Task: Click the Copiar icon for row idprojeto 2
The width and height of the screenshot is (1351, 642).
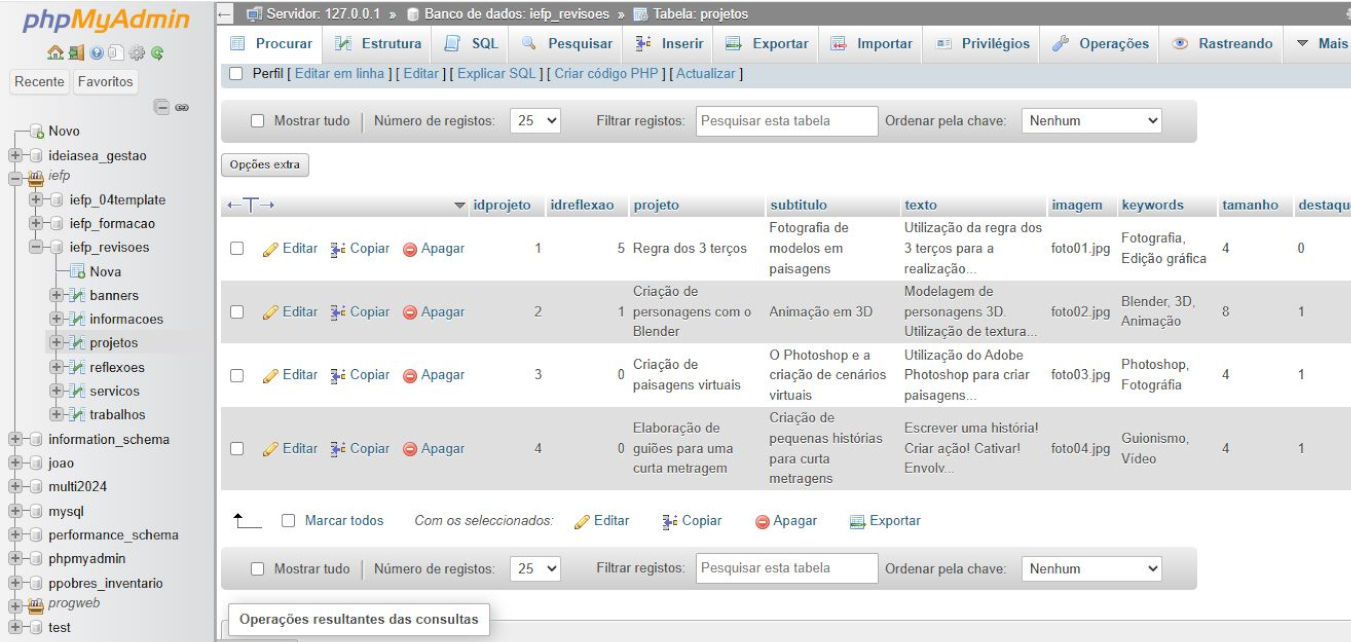Action: point(338,312)
